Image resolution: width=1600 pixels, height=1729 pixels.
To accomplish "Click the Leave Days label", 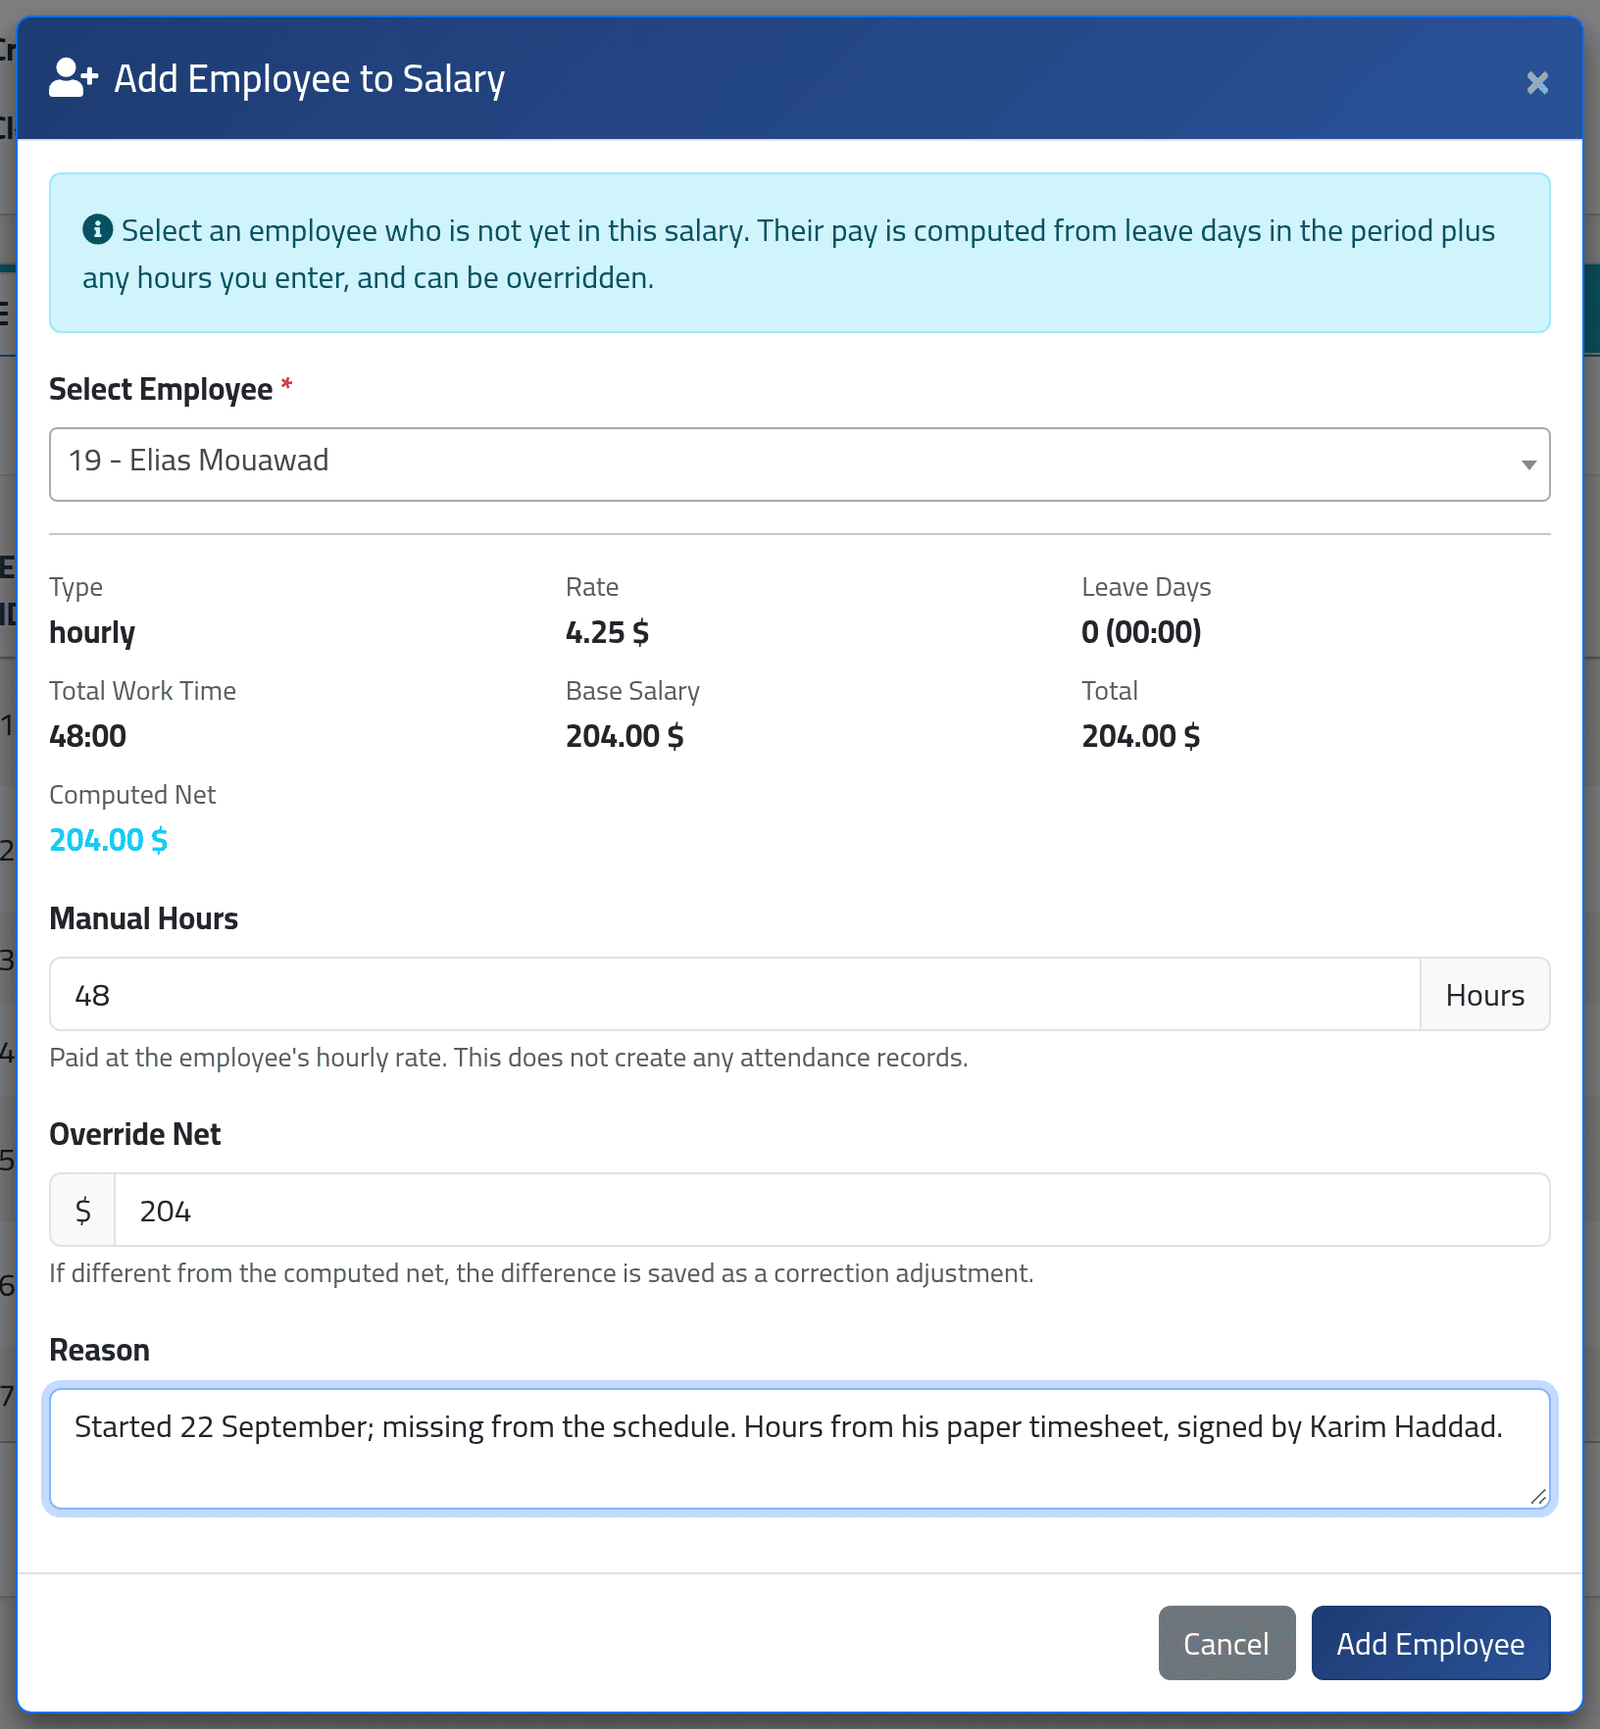I will coord(1146,587).
